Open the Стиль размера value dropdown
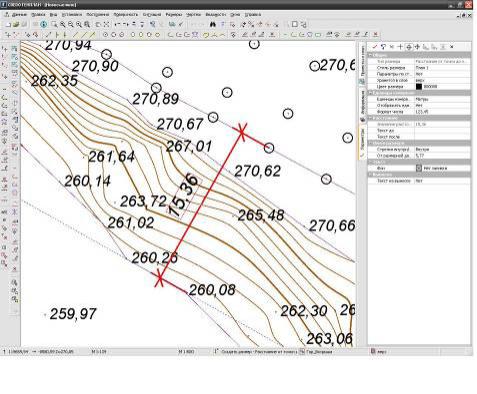The image size is (477, 394). coord(443,68)
